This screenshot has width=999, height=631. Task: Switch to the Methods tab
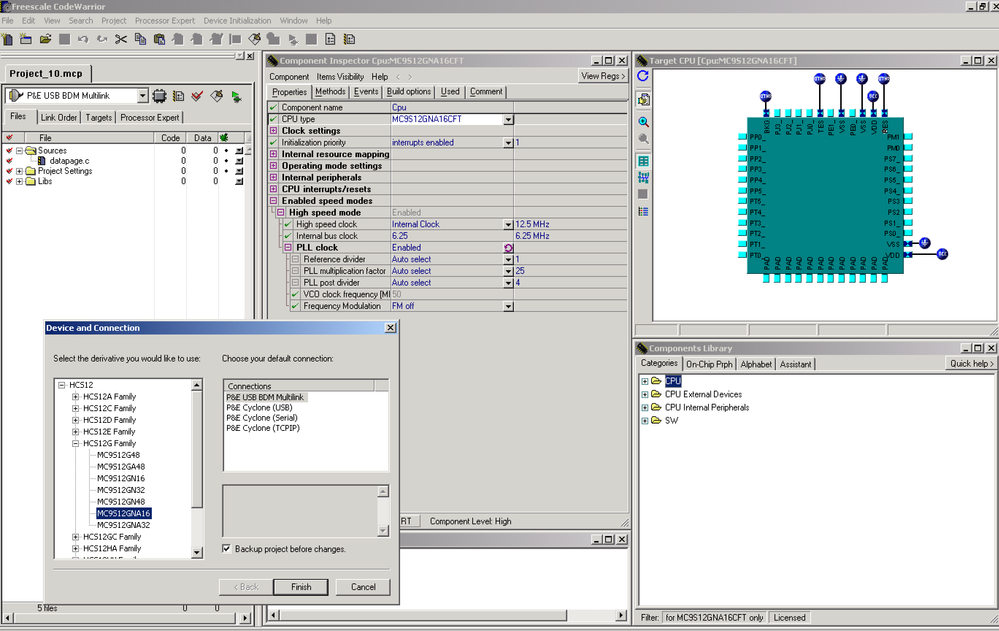[330, 92]
